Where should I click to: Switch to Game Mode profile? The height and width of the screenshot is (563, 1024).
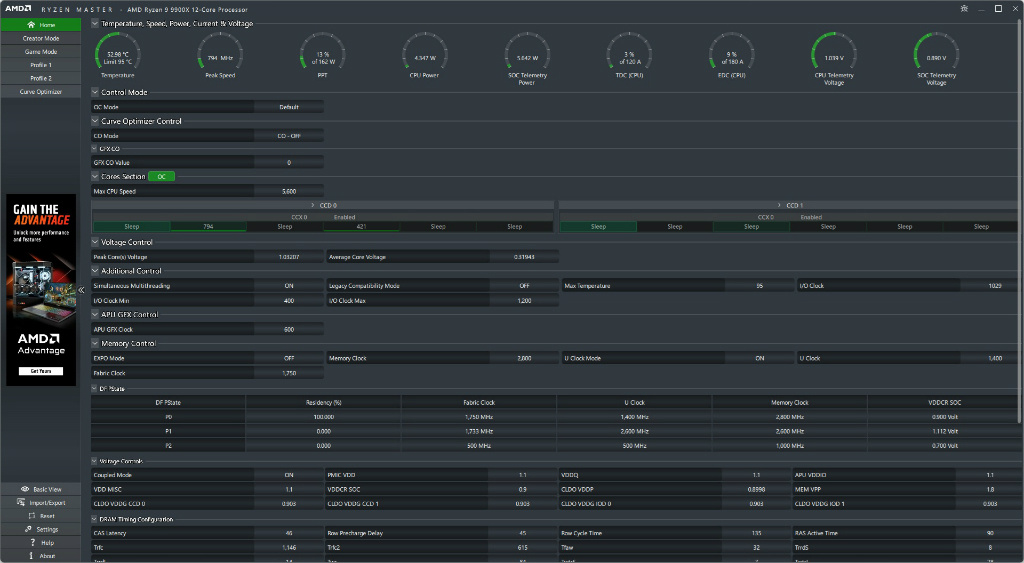[x=40, y=52]
